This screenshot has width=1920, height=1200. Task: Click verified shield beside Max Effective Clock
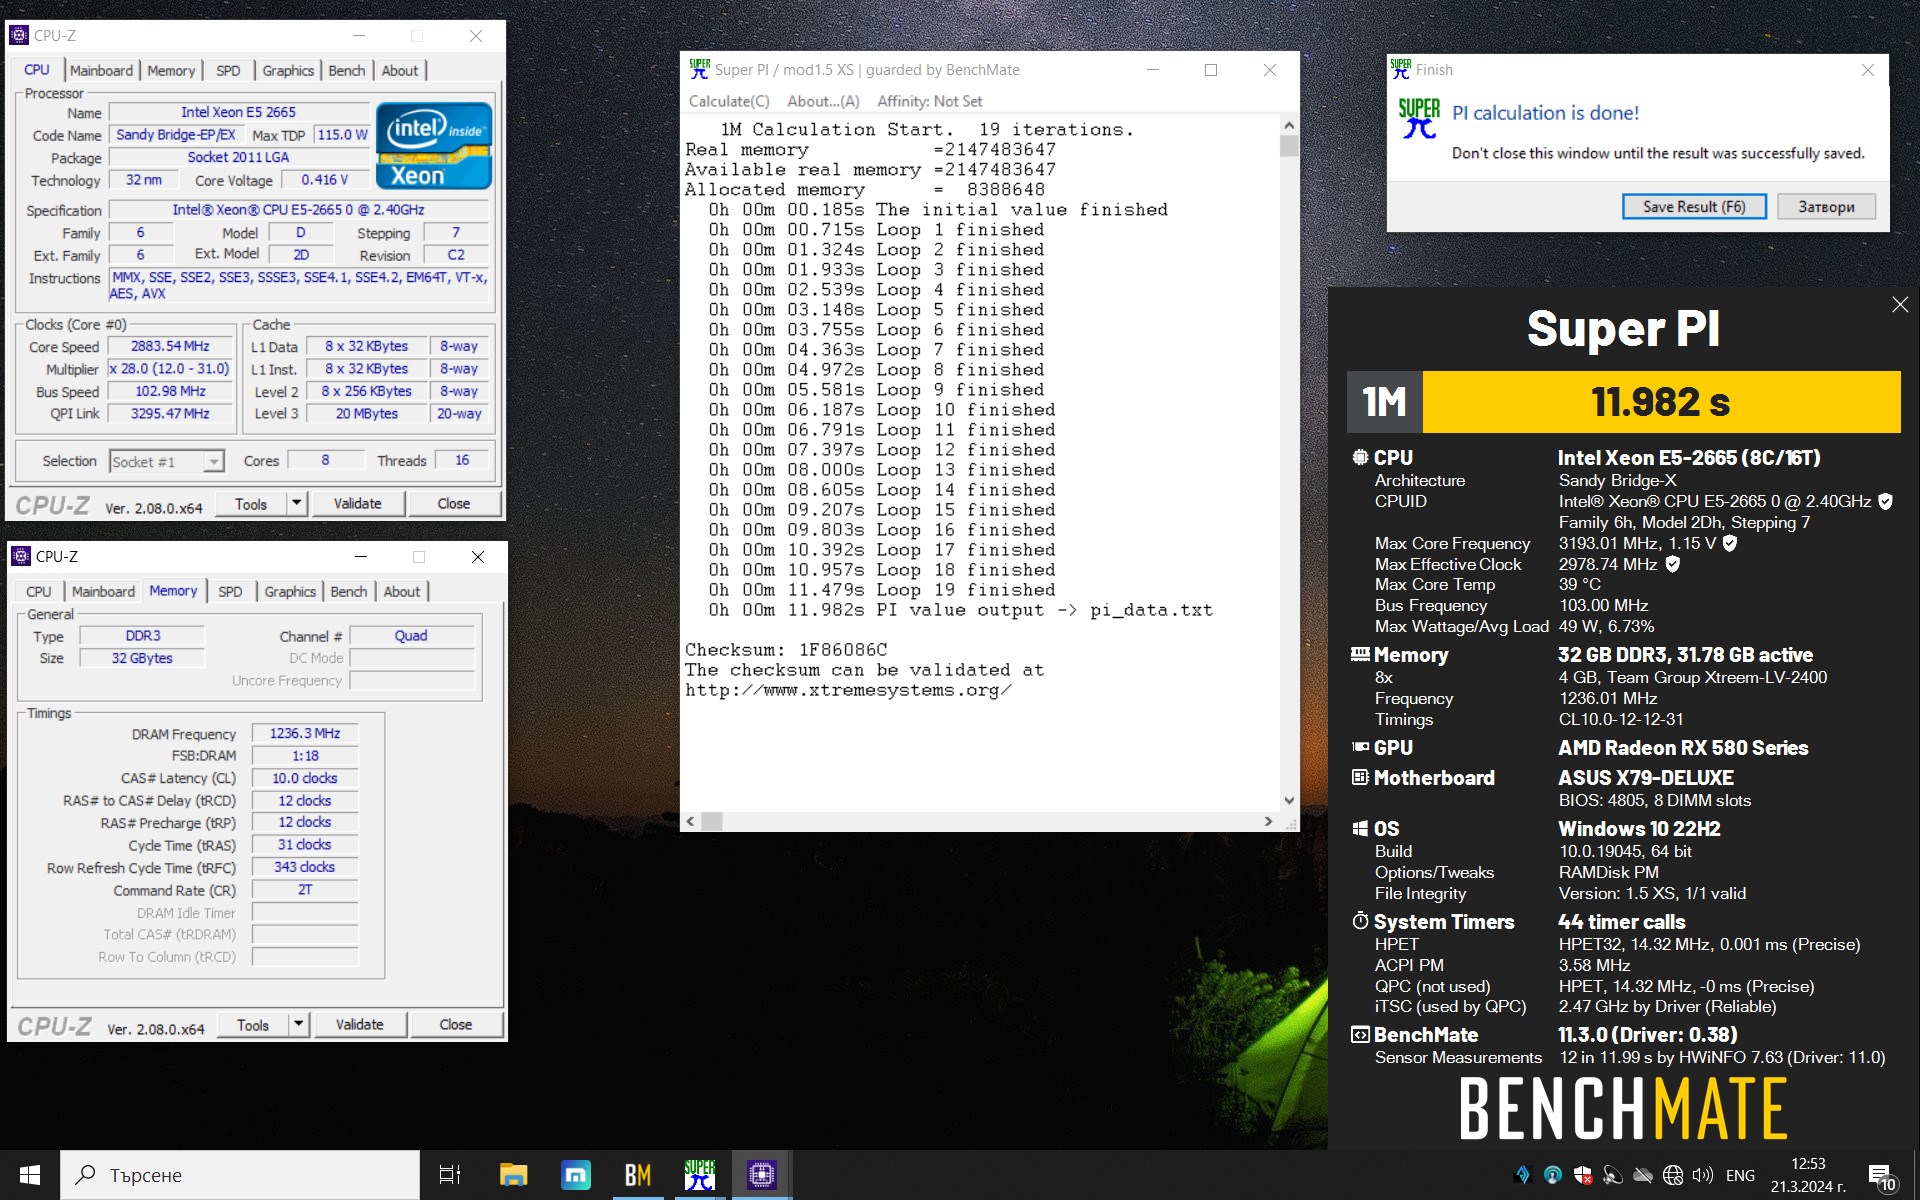pos(1673,565)
